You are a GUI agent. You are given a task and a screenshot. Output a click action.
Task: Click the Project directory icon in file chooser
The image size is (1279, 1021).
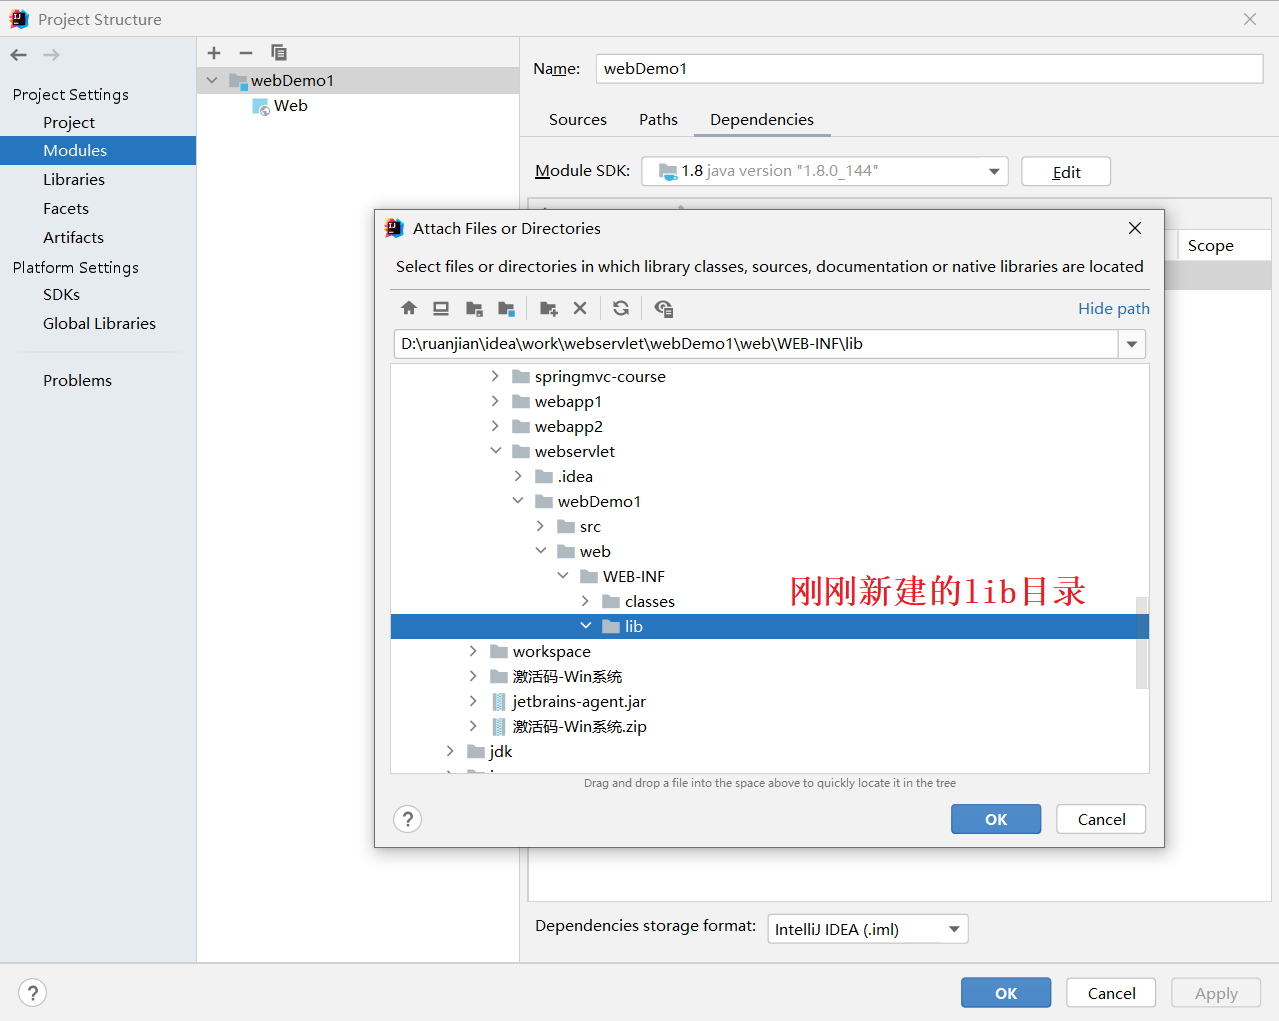click(x=474, y=308)
